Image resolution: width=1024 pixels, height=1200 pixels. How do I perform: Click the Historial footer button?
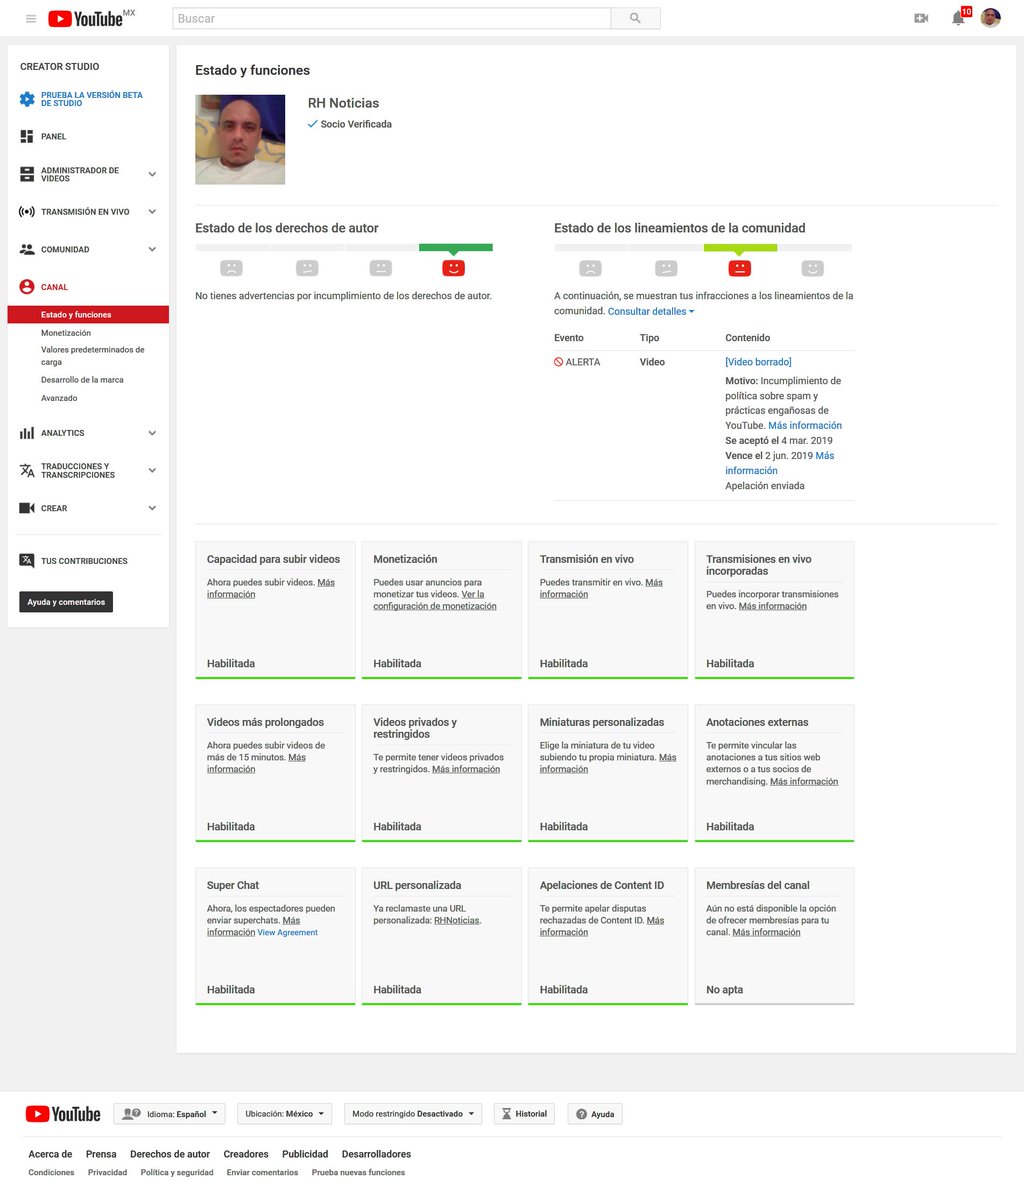(x=524, y=1114)
